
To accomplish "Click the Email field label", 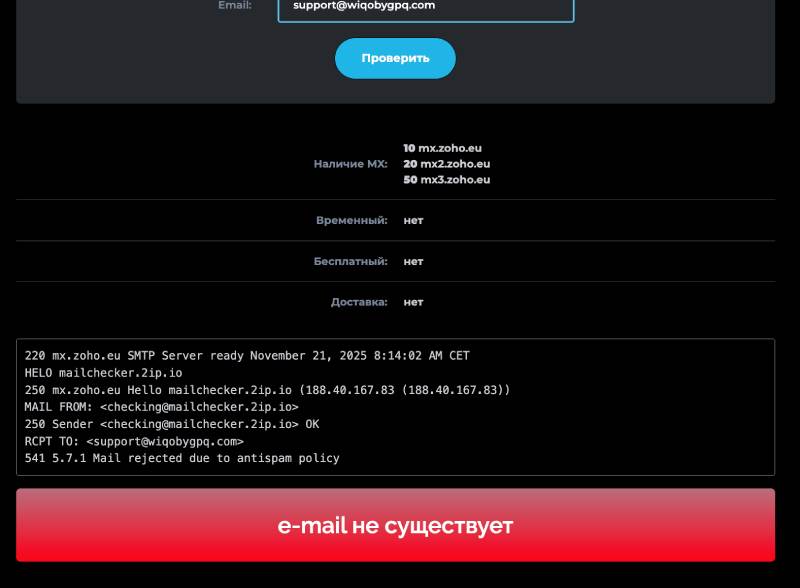I will (x=235, y=5).
